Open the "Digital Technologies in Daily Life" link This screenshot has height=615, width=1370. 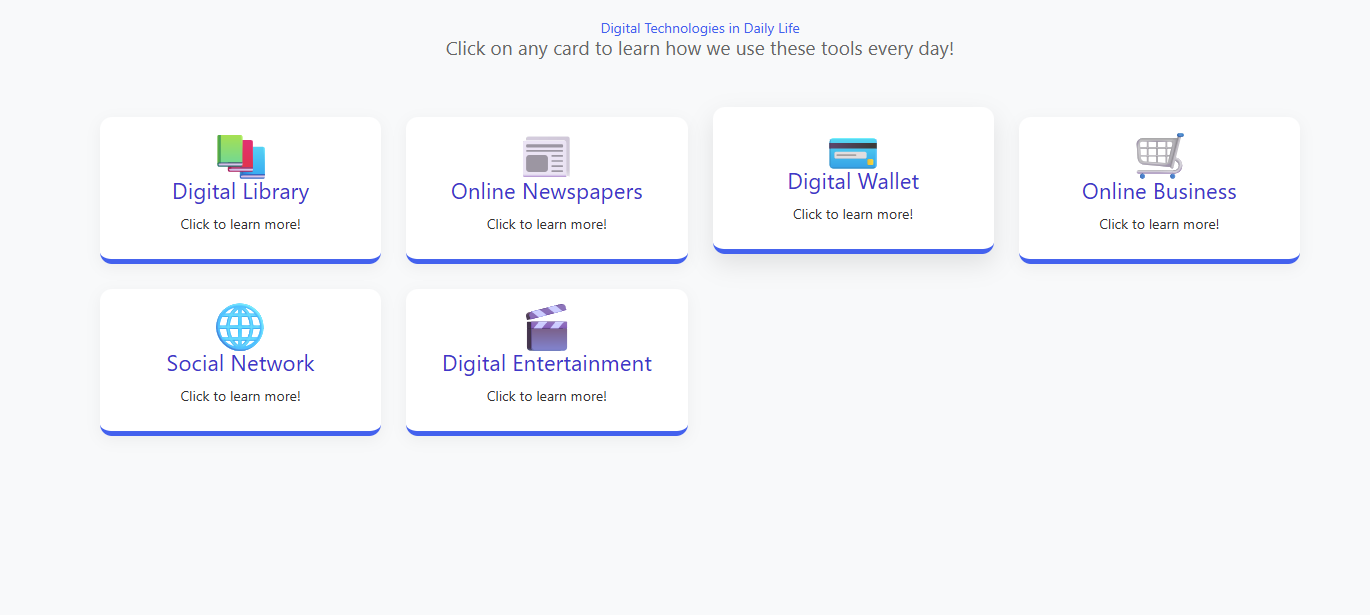coord(699,28)
